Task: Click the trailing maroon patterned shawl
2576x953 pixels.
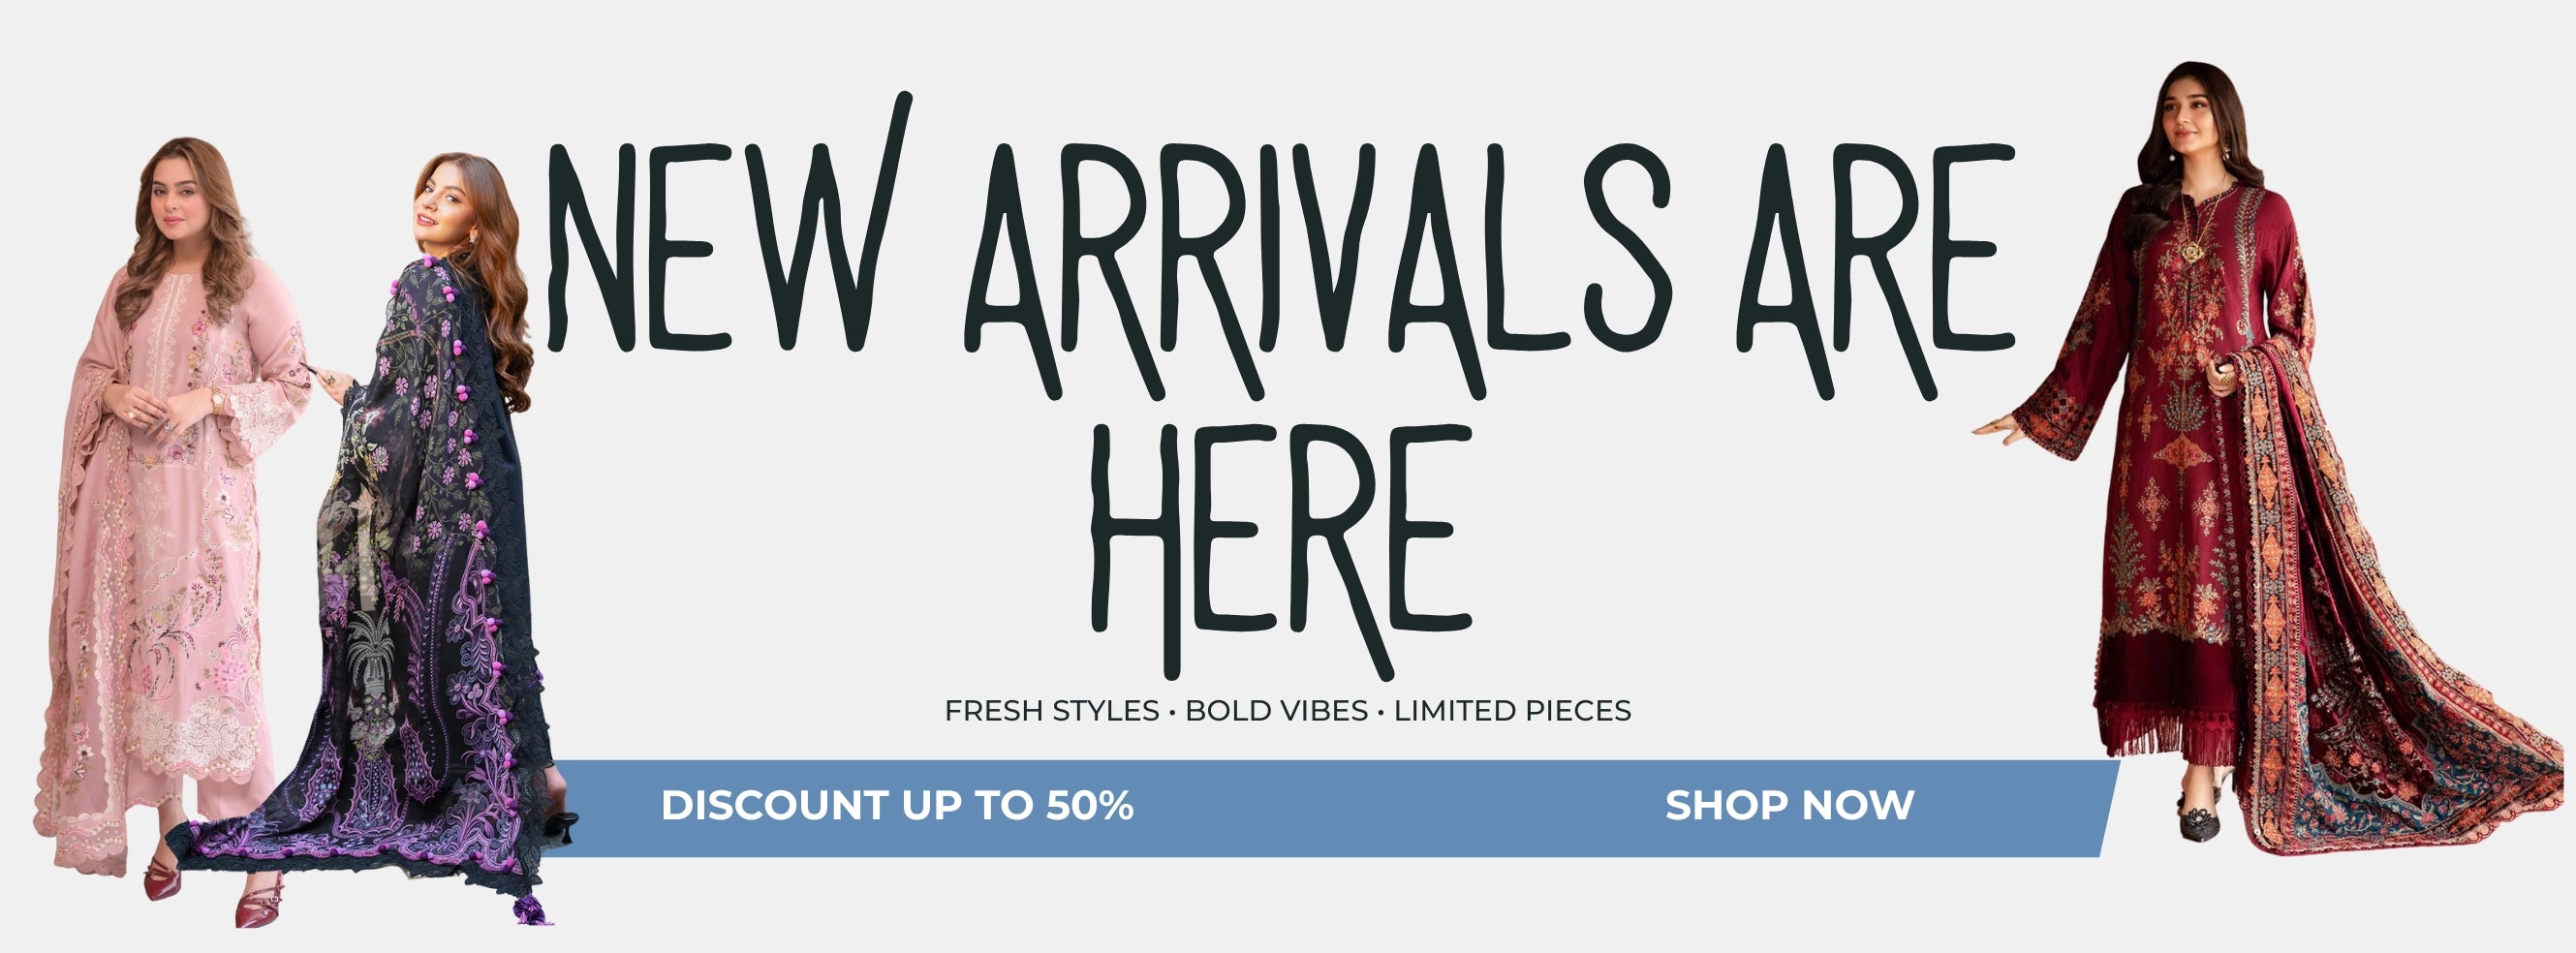Action: (2400, 650)
